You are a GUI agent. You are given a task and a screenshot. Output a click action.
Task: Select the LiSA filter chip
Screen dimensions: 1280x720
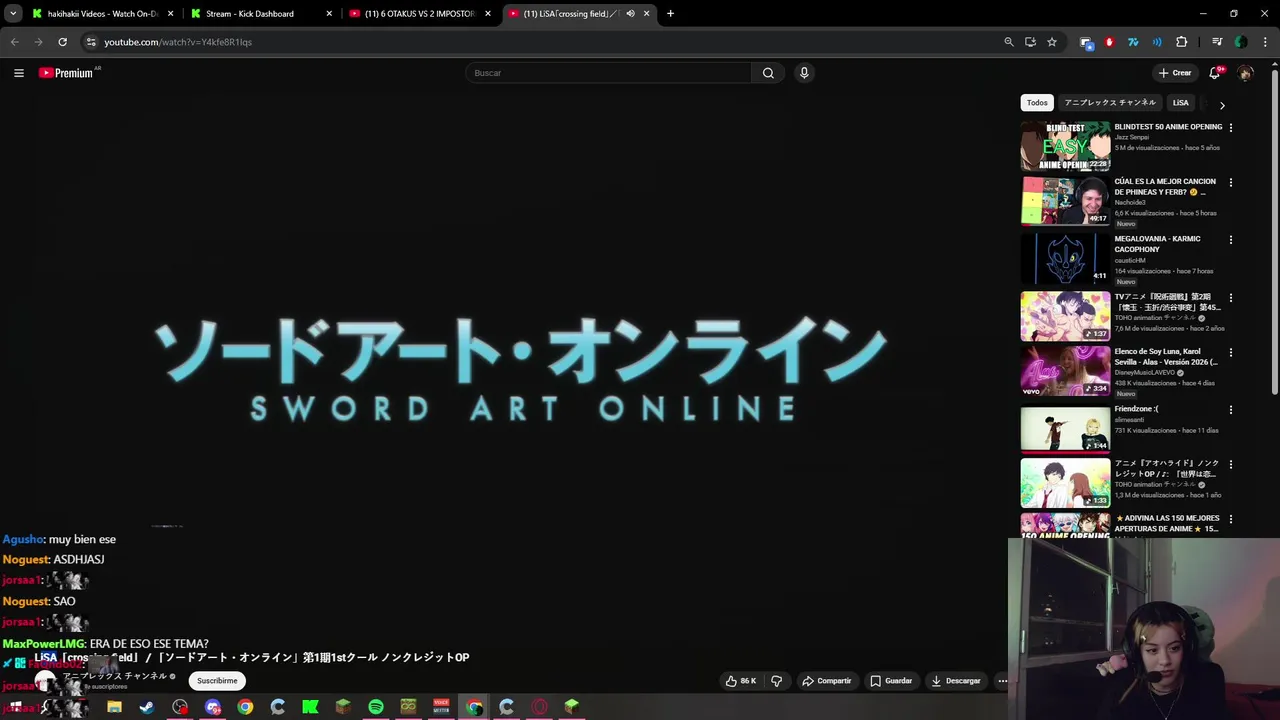click(1180, 103)
